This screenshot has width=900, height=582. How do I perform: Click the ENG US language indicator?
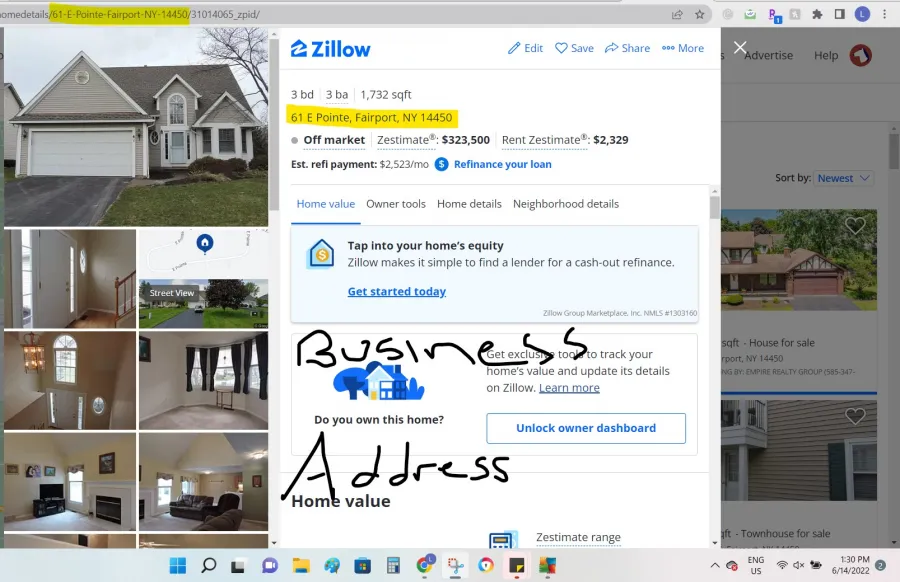[x=755, y=565]
